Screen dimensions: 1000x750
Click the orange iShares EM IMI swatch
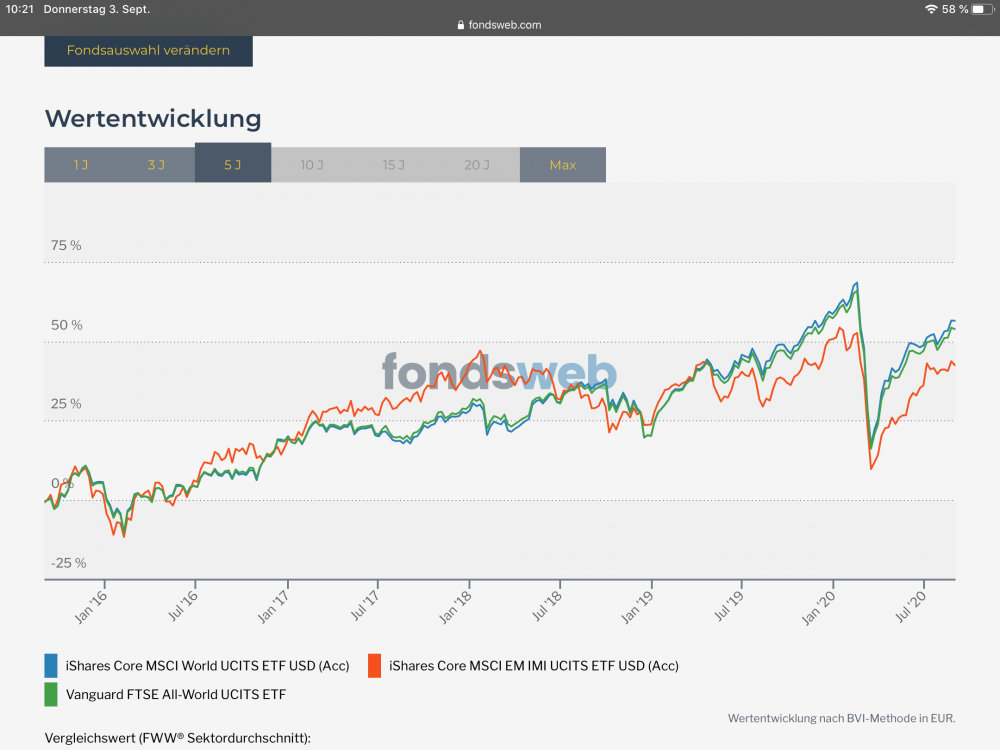point(374,665)
